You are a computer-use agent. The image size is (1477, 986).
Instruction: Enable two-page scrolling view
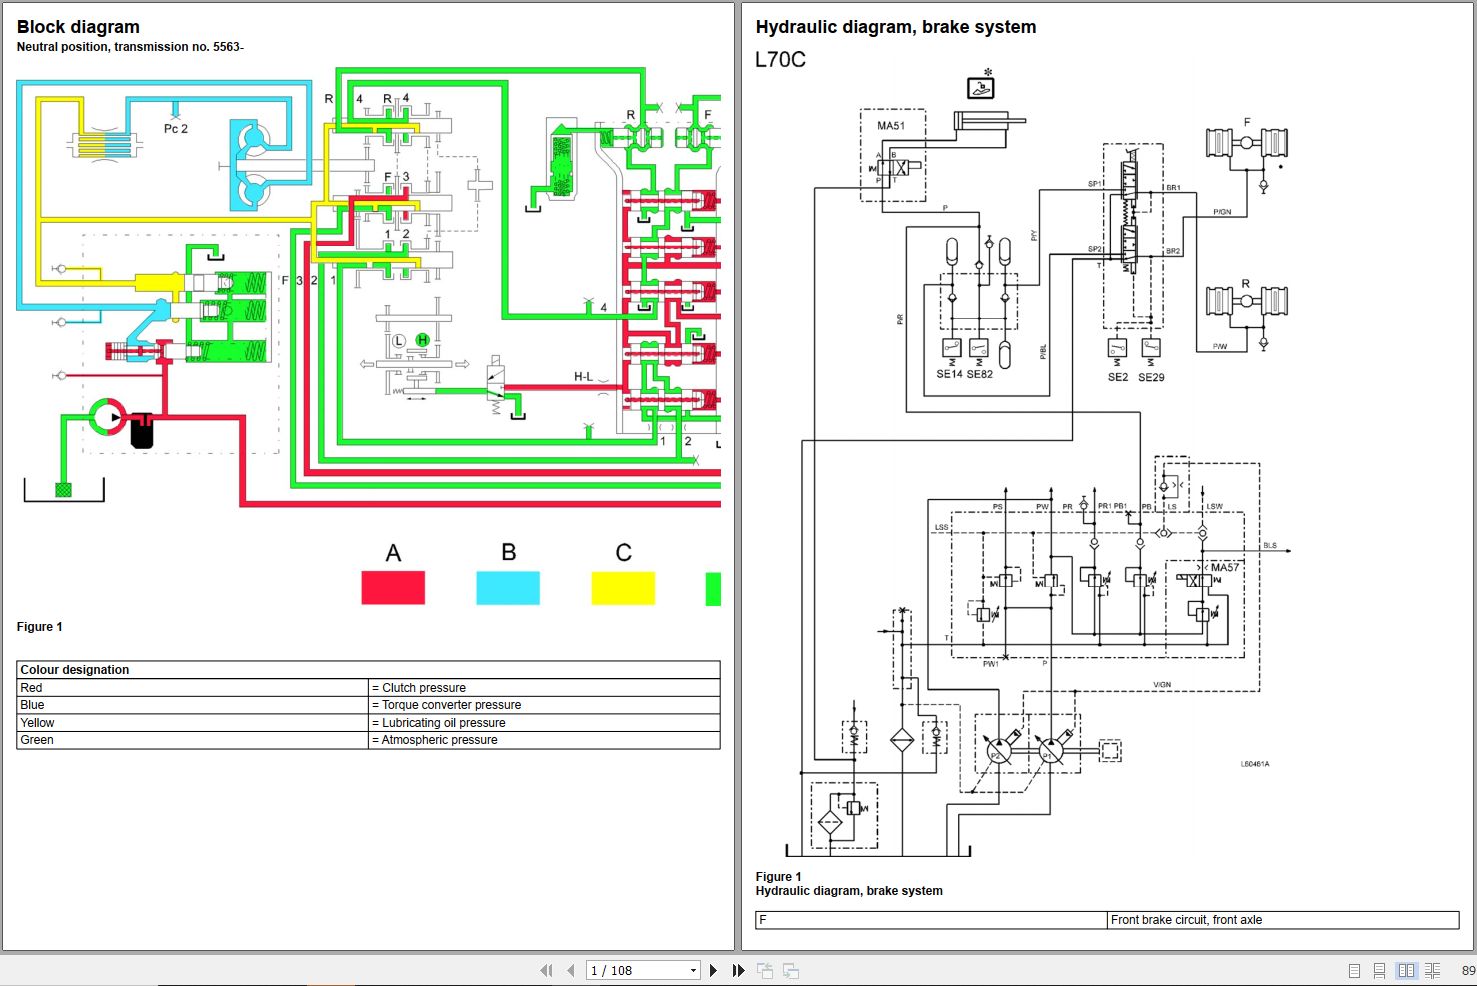click(x=1433, y=970)
